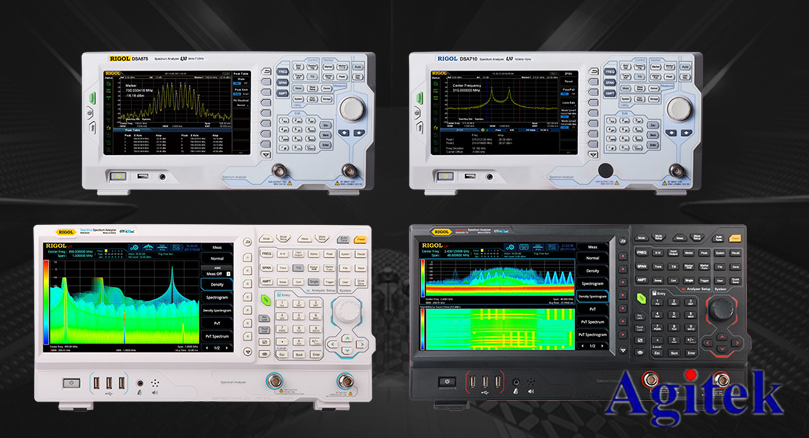Click density color scale bar on white RSA screen
809x438 pixels.
pos(46,302)
